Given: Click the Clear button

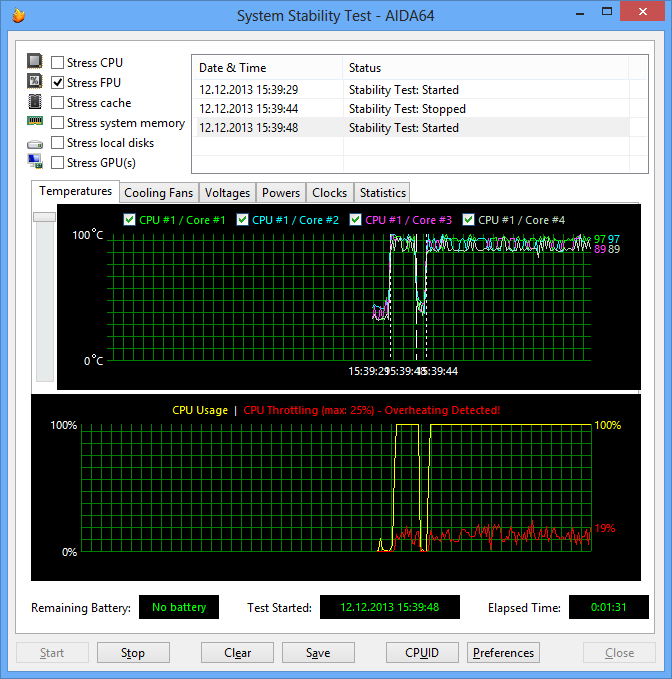Looking at the screenshot, I should tap(237, 652).
